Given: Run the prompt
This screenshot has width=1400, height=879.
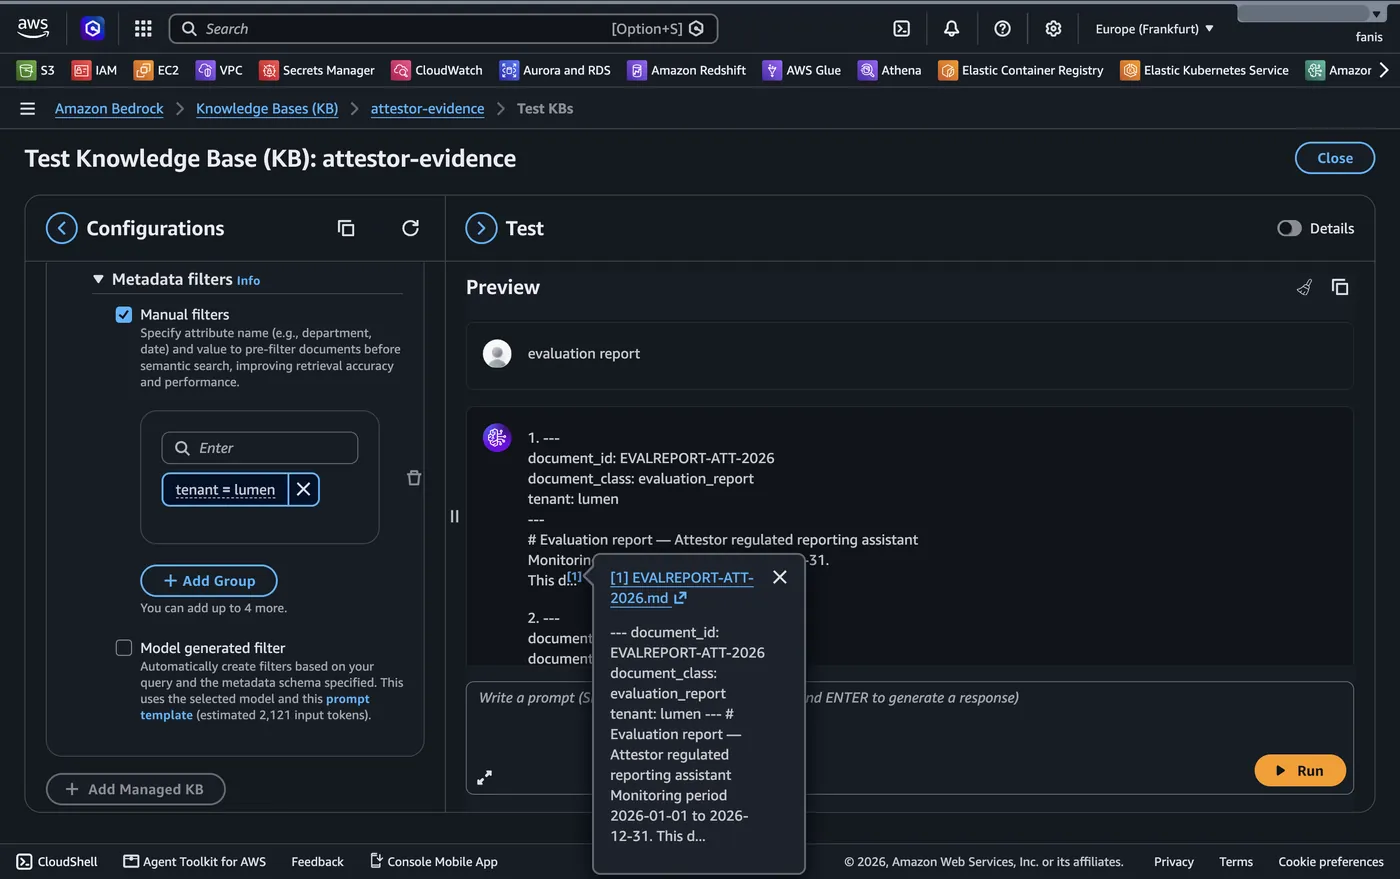Looking at the screenshot, I should [1300, 771].
